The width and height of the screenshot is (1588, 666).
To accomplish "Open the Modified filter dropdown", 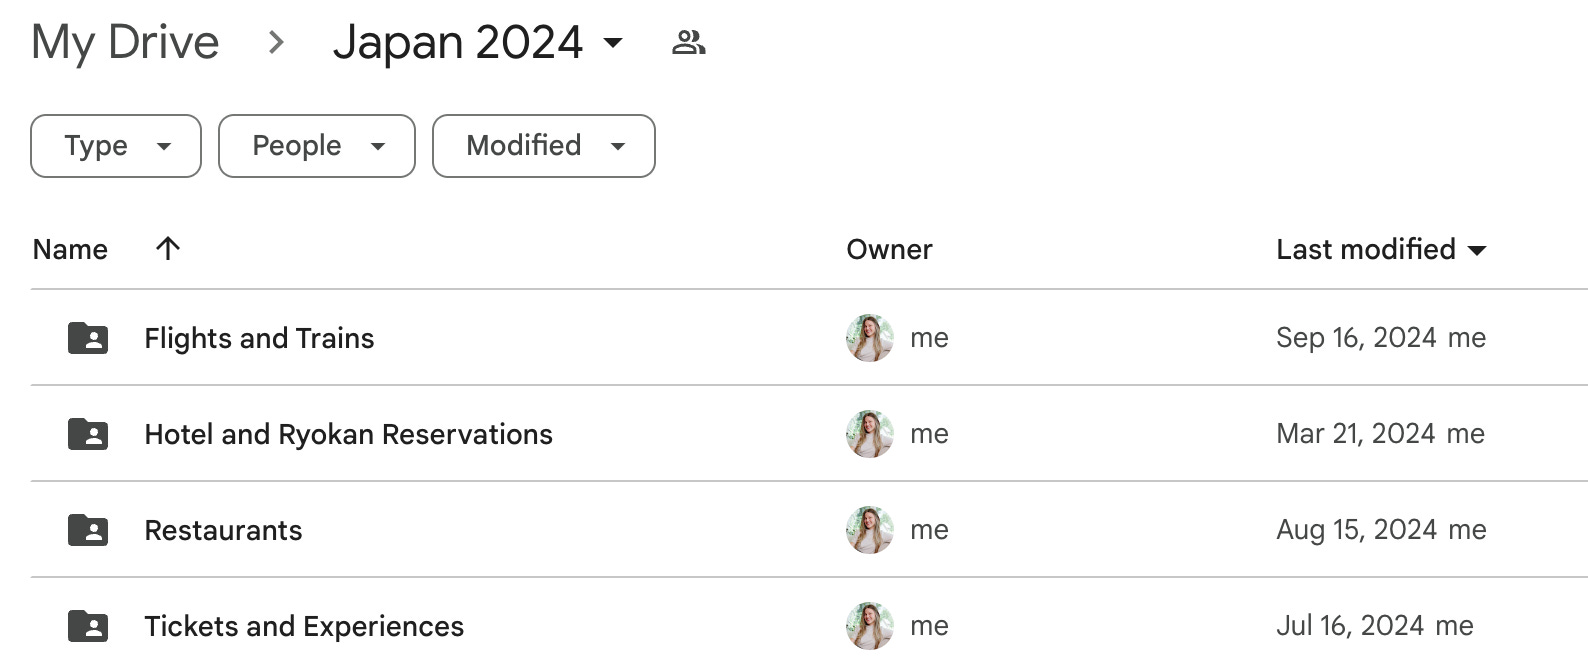I will point(543,146).
